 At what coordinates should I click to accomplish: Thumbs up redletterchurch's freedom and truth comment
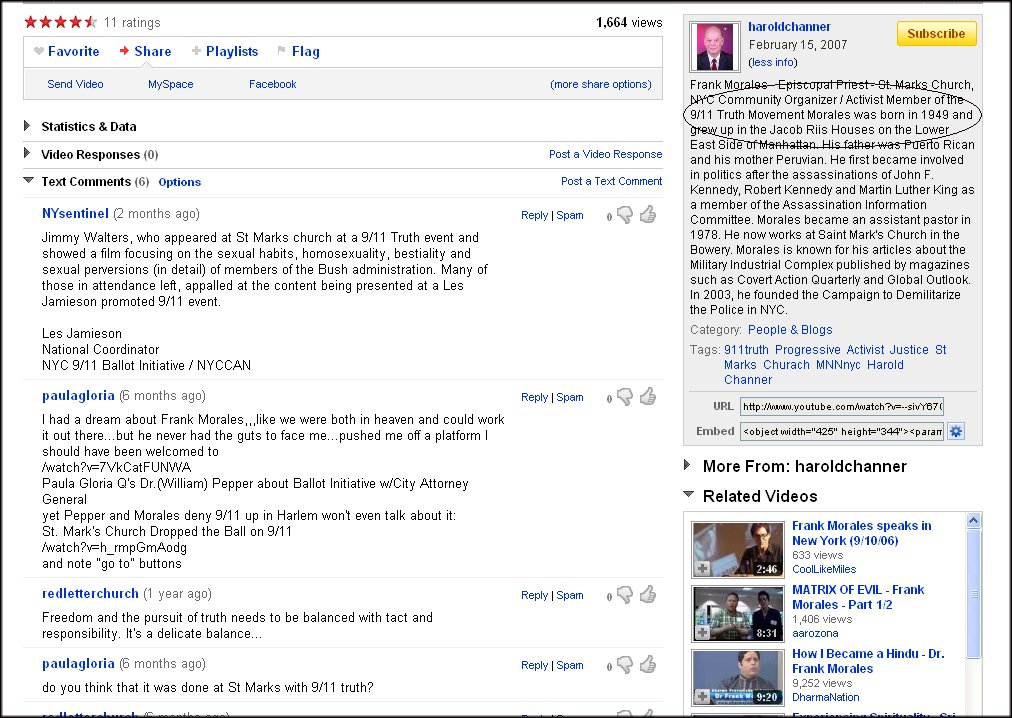tap(648, 595)
